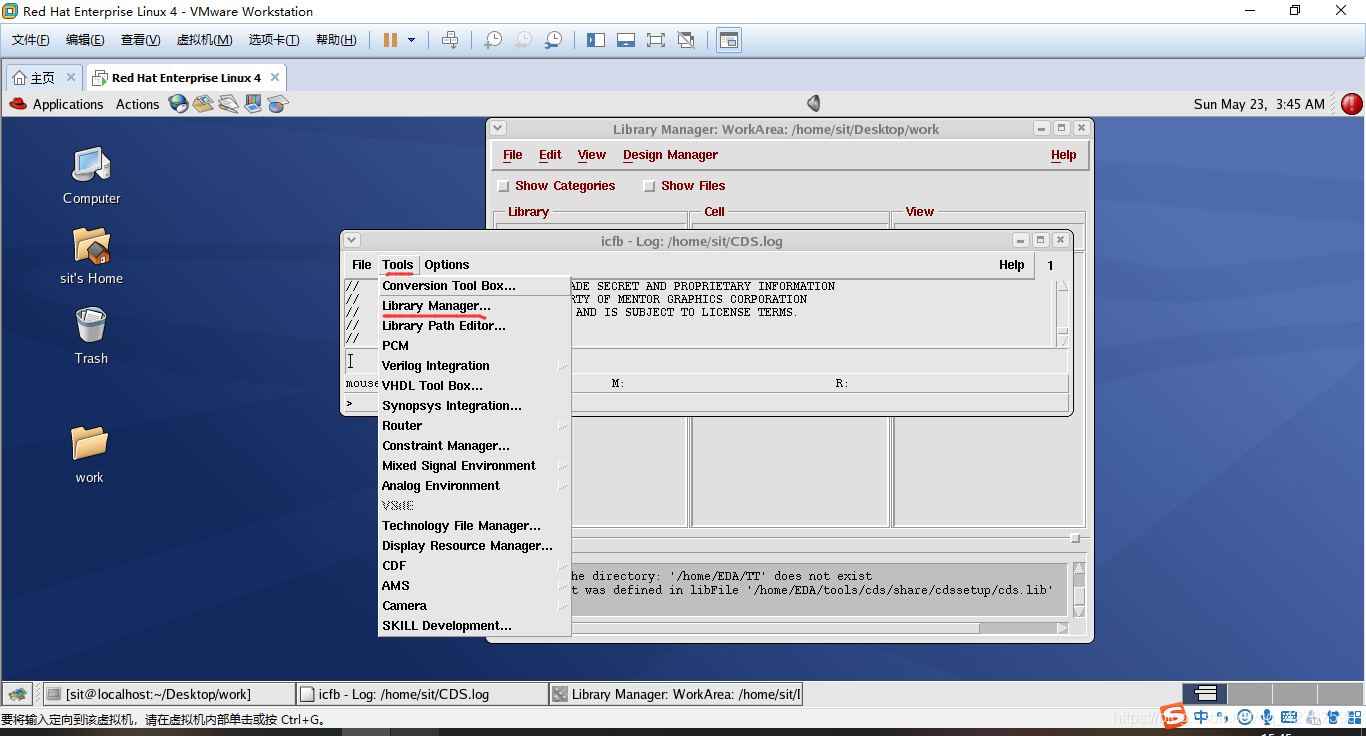Viewport: 1366px width, 736px height.
Task: Launch the presentation panel icon
Action: 253,103
